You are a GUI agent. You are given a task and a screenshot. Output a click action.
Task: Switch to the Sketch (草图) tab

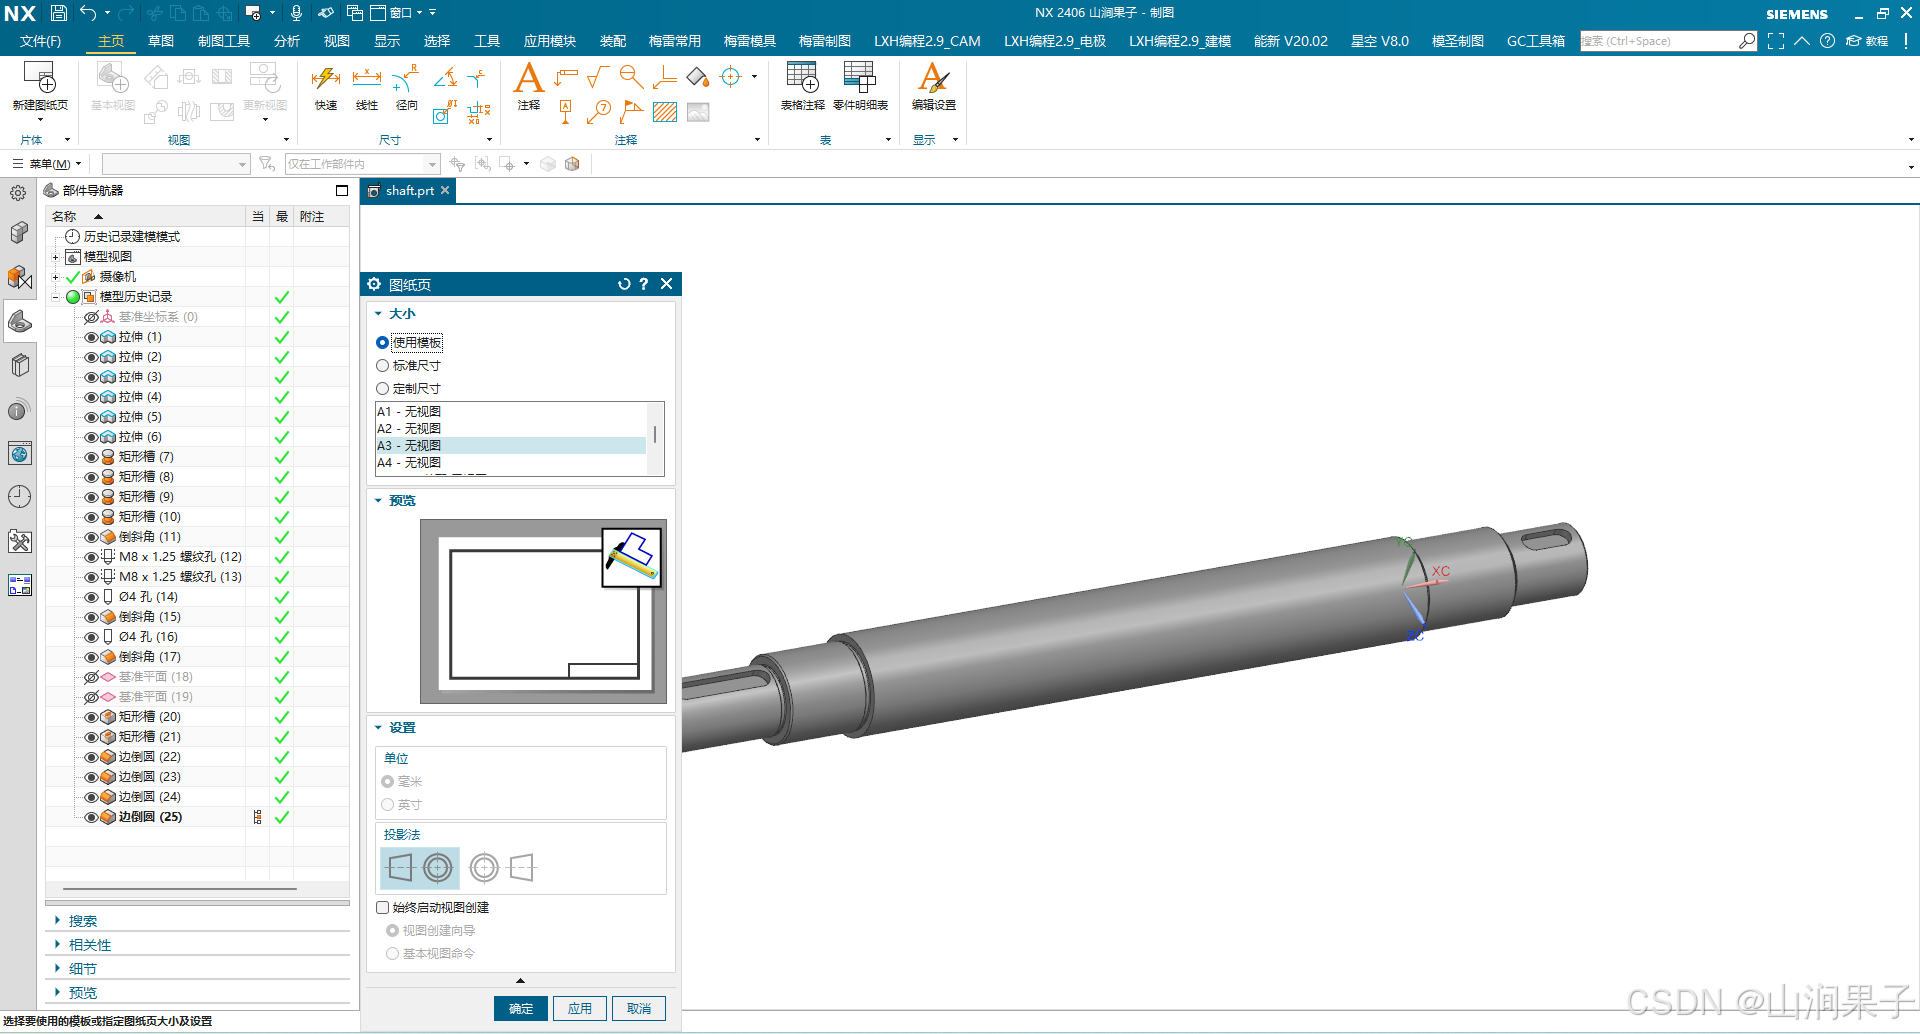click(161, 41)
